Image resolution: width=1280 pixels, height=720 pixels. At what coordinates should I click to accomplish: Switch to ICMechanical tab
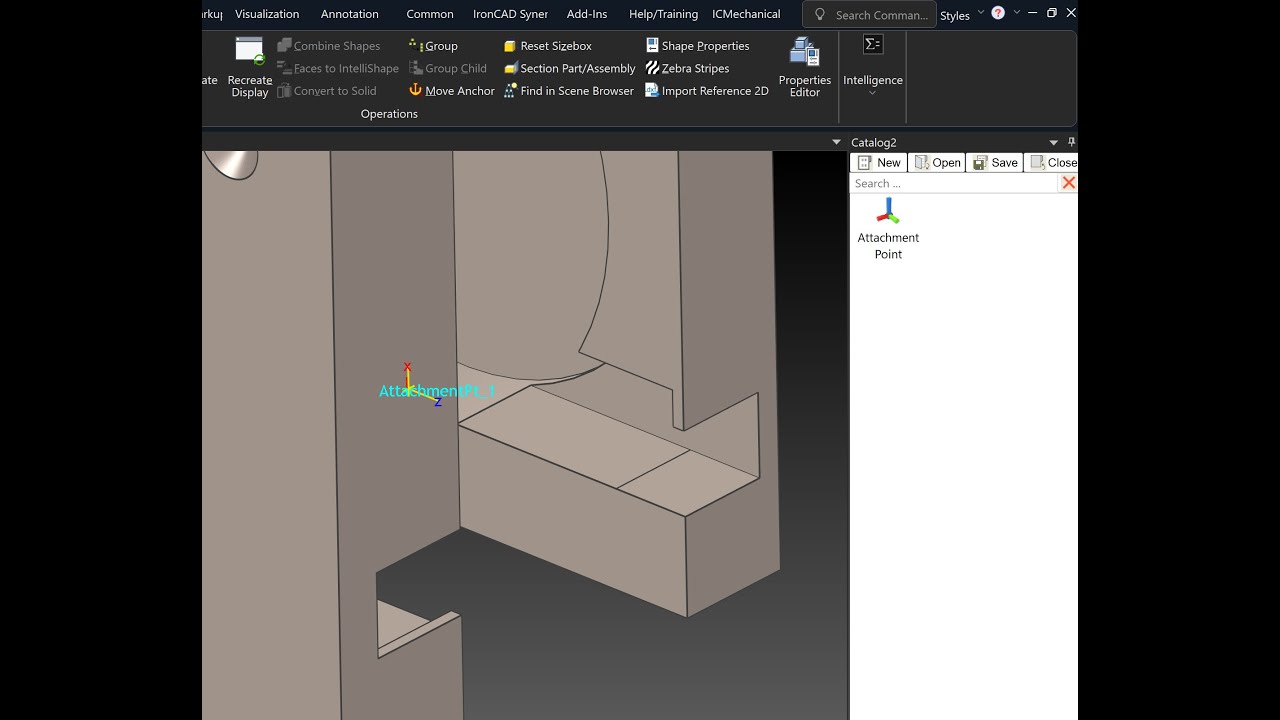click(x=746, y=14)
